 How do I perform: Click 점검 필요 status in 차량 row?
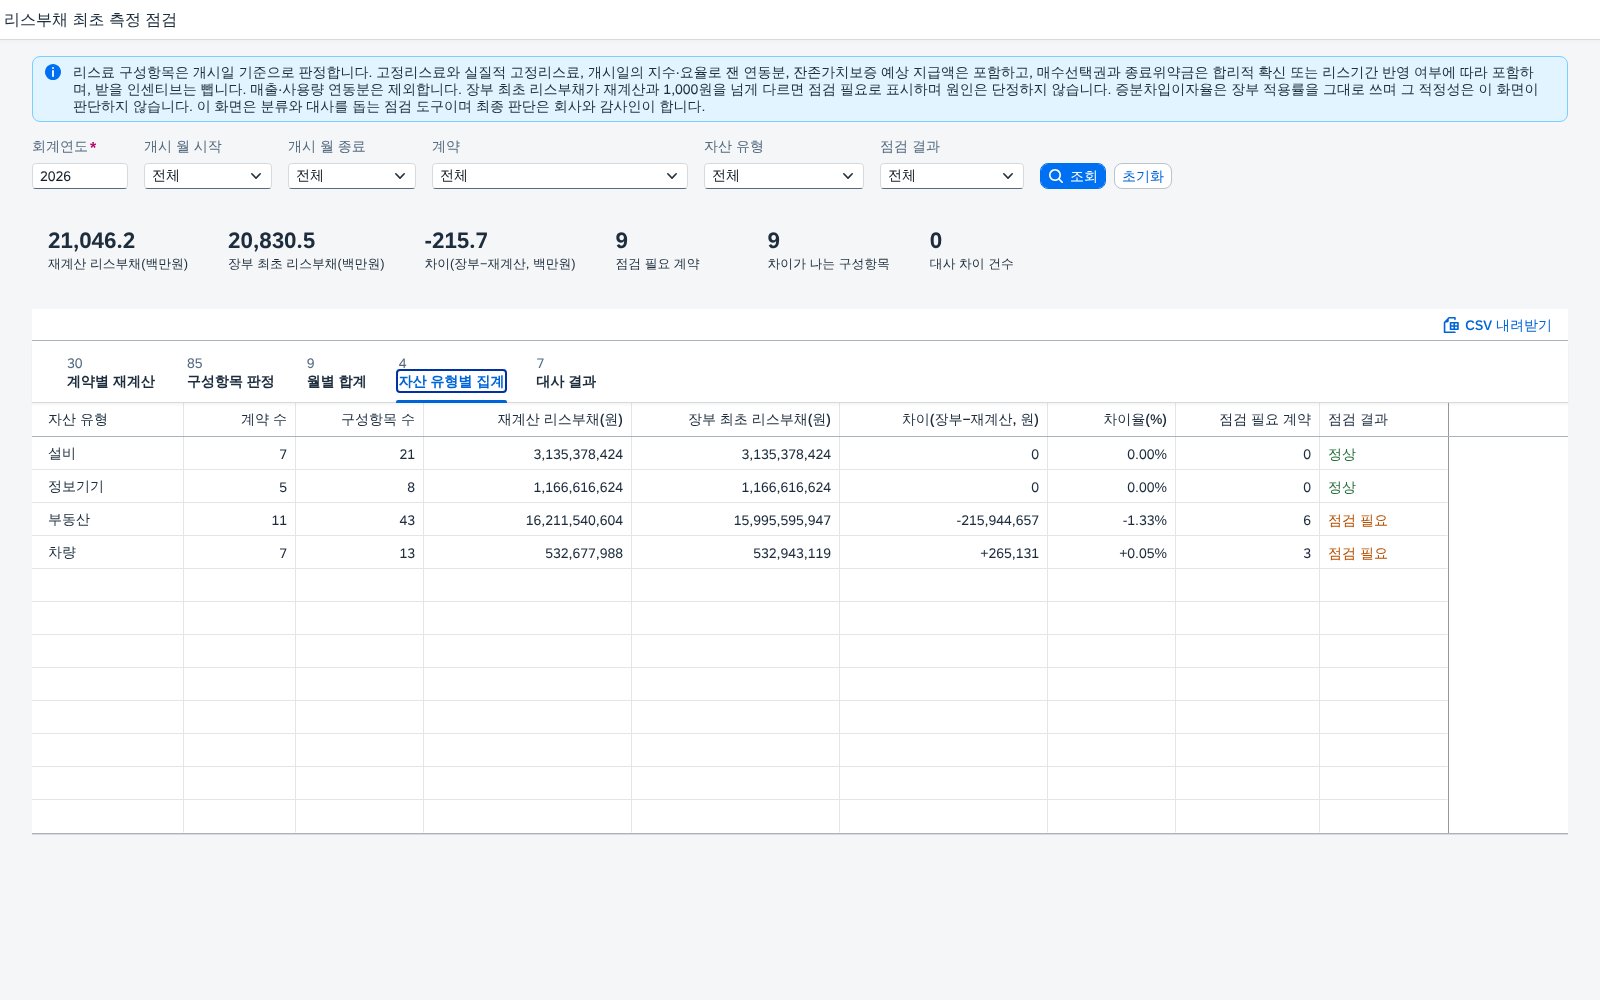tap(1357, 553)
